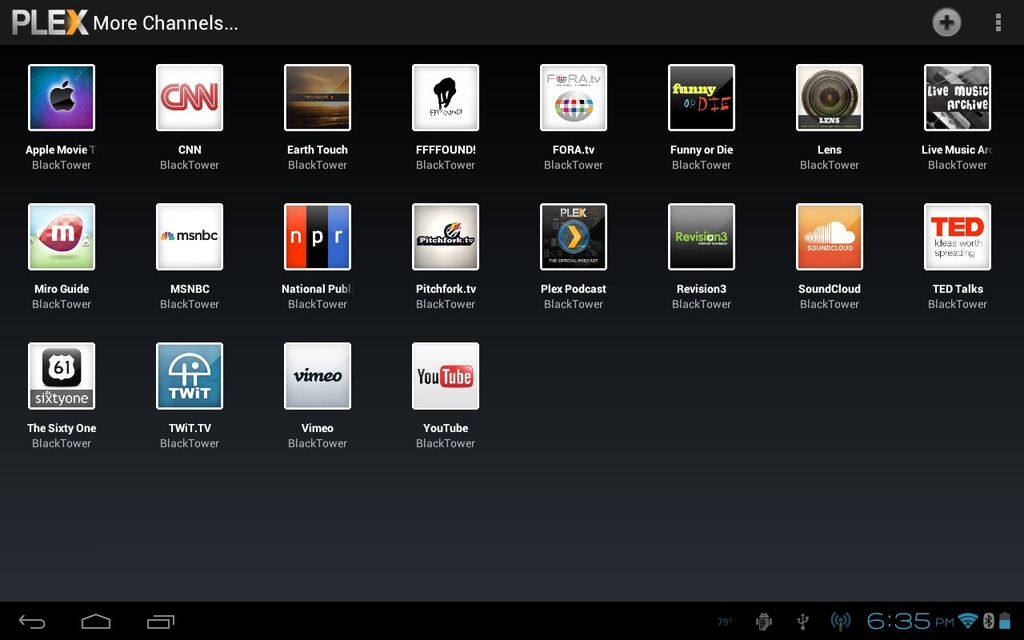1024x640 pixels.
Task: Tap the Android back button
Action: [x=32, y=622]
